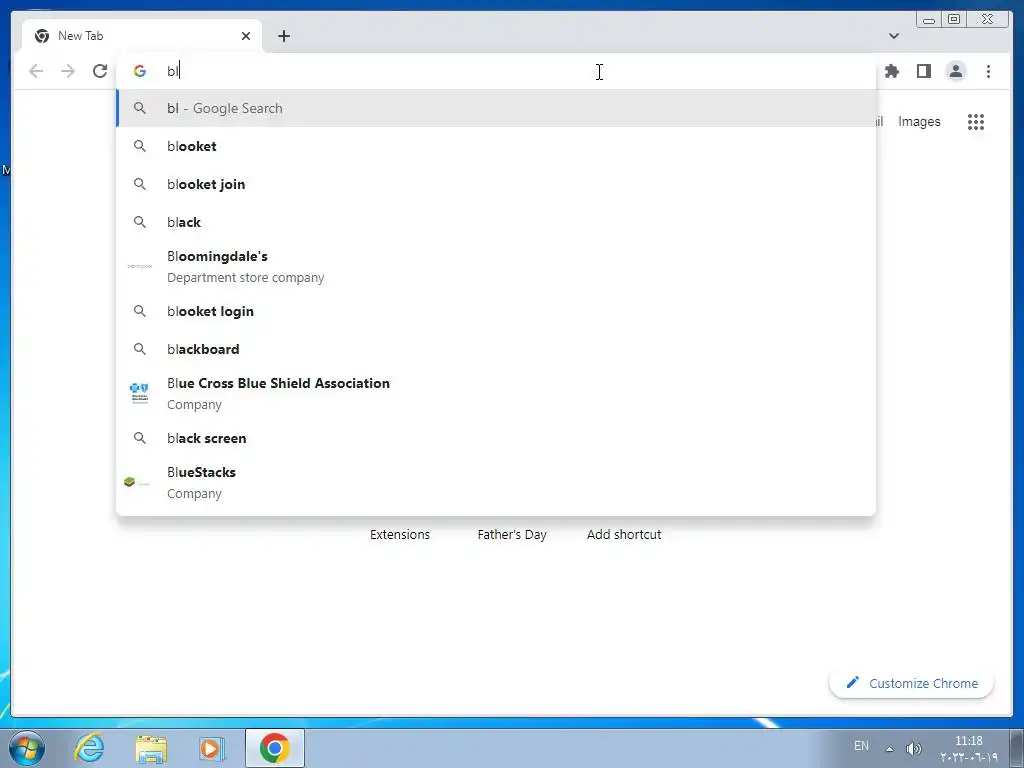Go back with the left arrow

coord(37,71)
